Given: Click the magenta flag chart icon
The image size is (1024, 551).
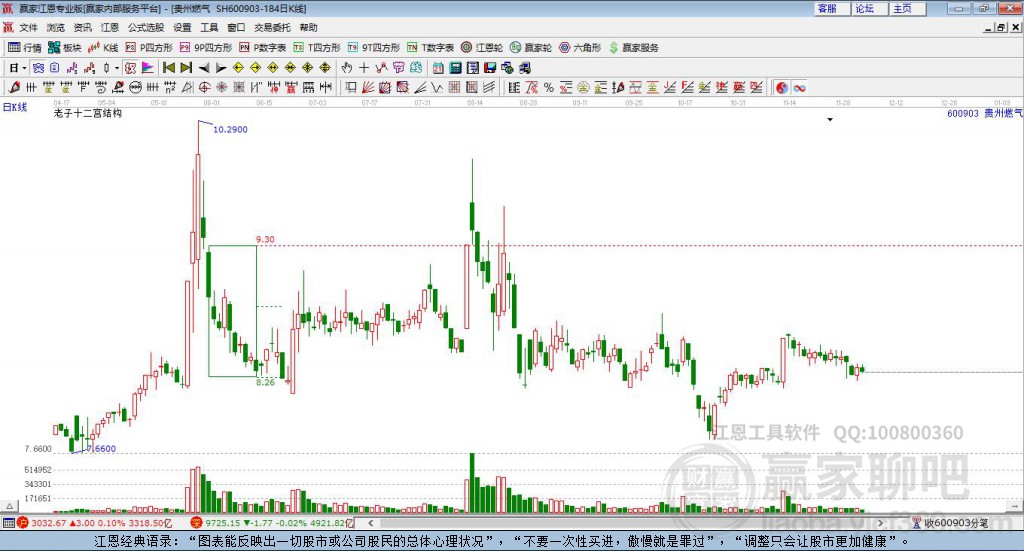Looking at the screenshot, I should click(x=148, y=68).
